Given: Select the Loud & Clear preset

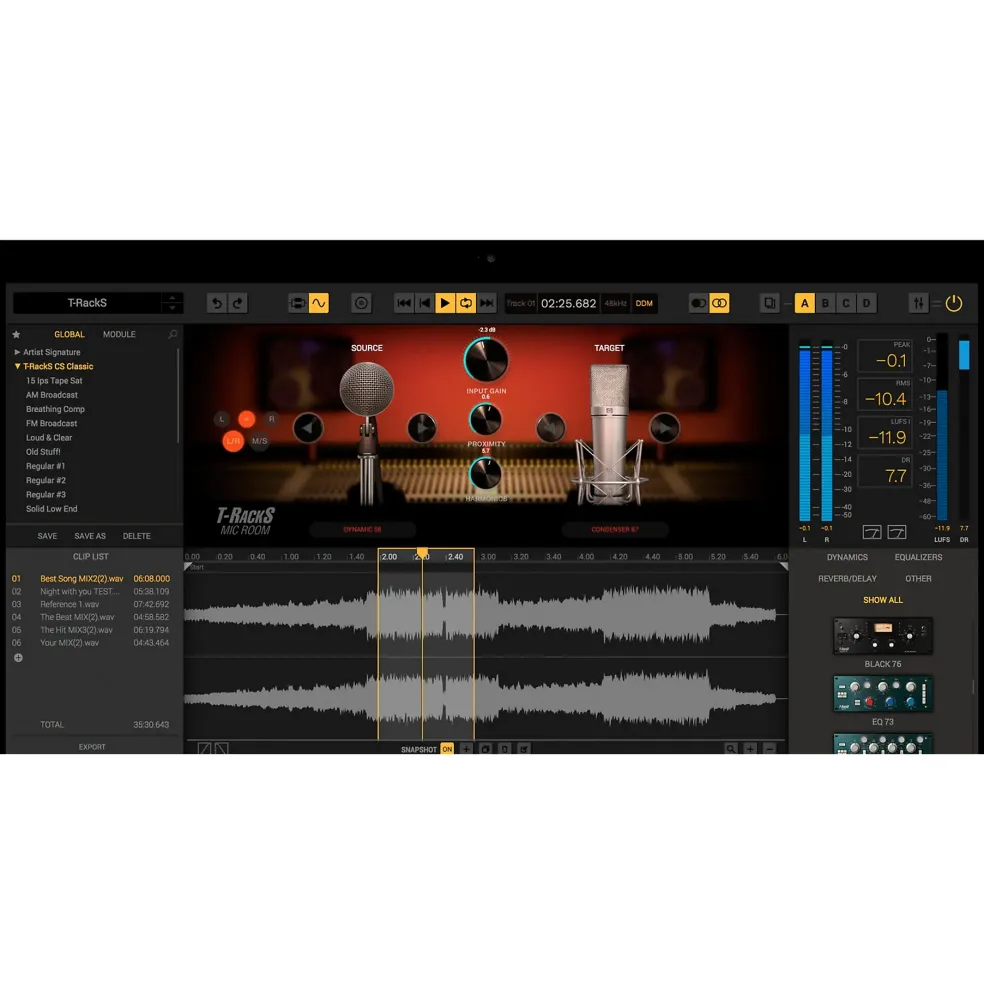Looking at the screenshot, I should click(49, 438).
